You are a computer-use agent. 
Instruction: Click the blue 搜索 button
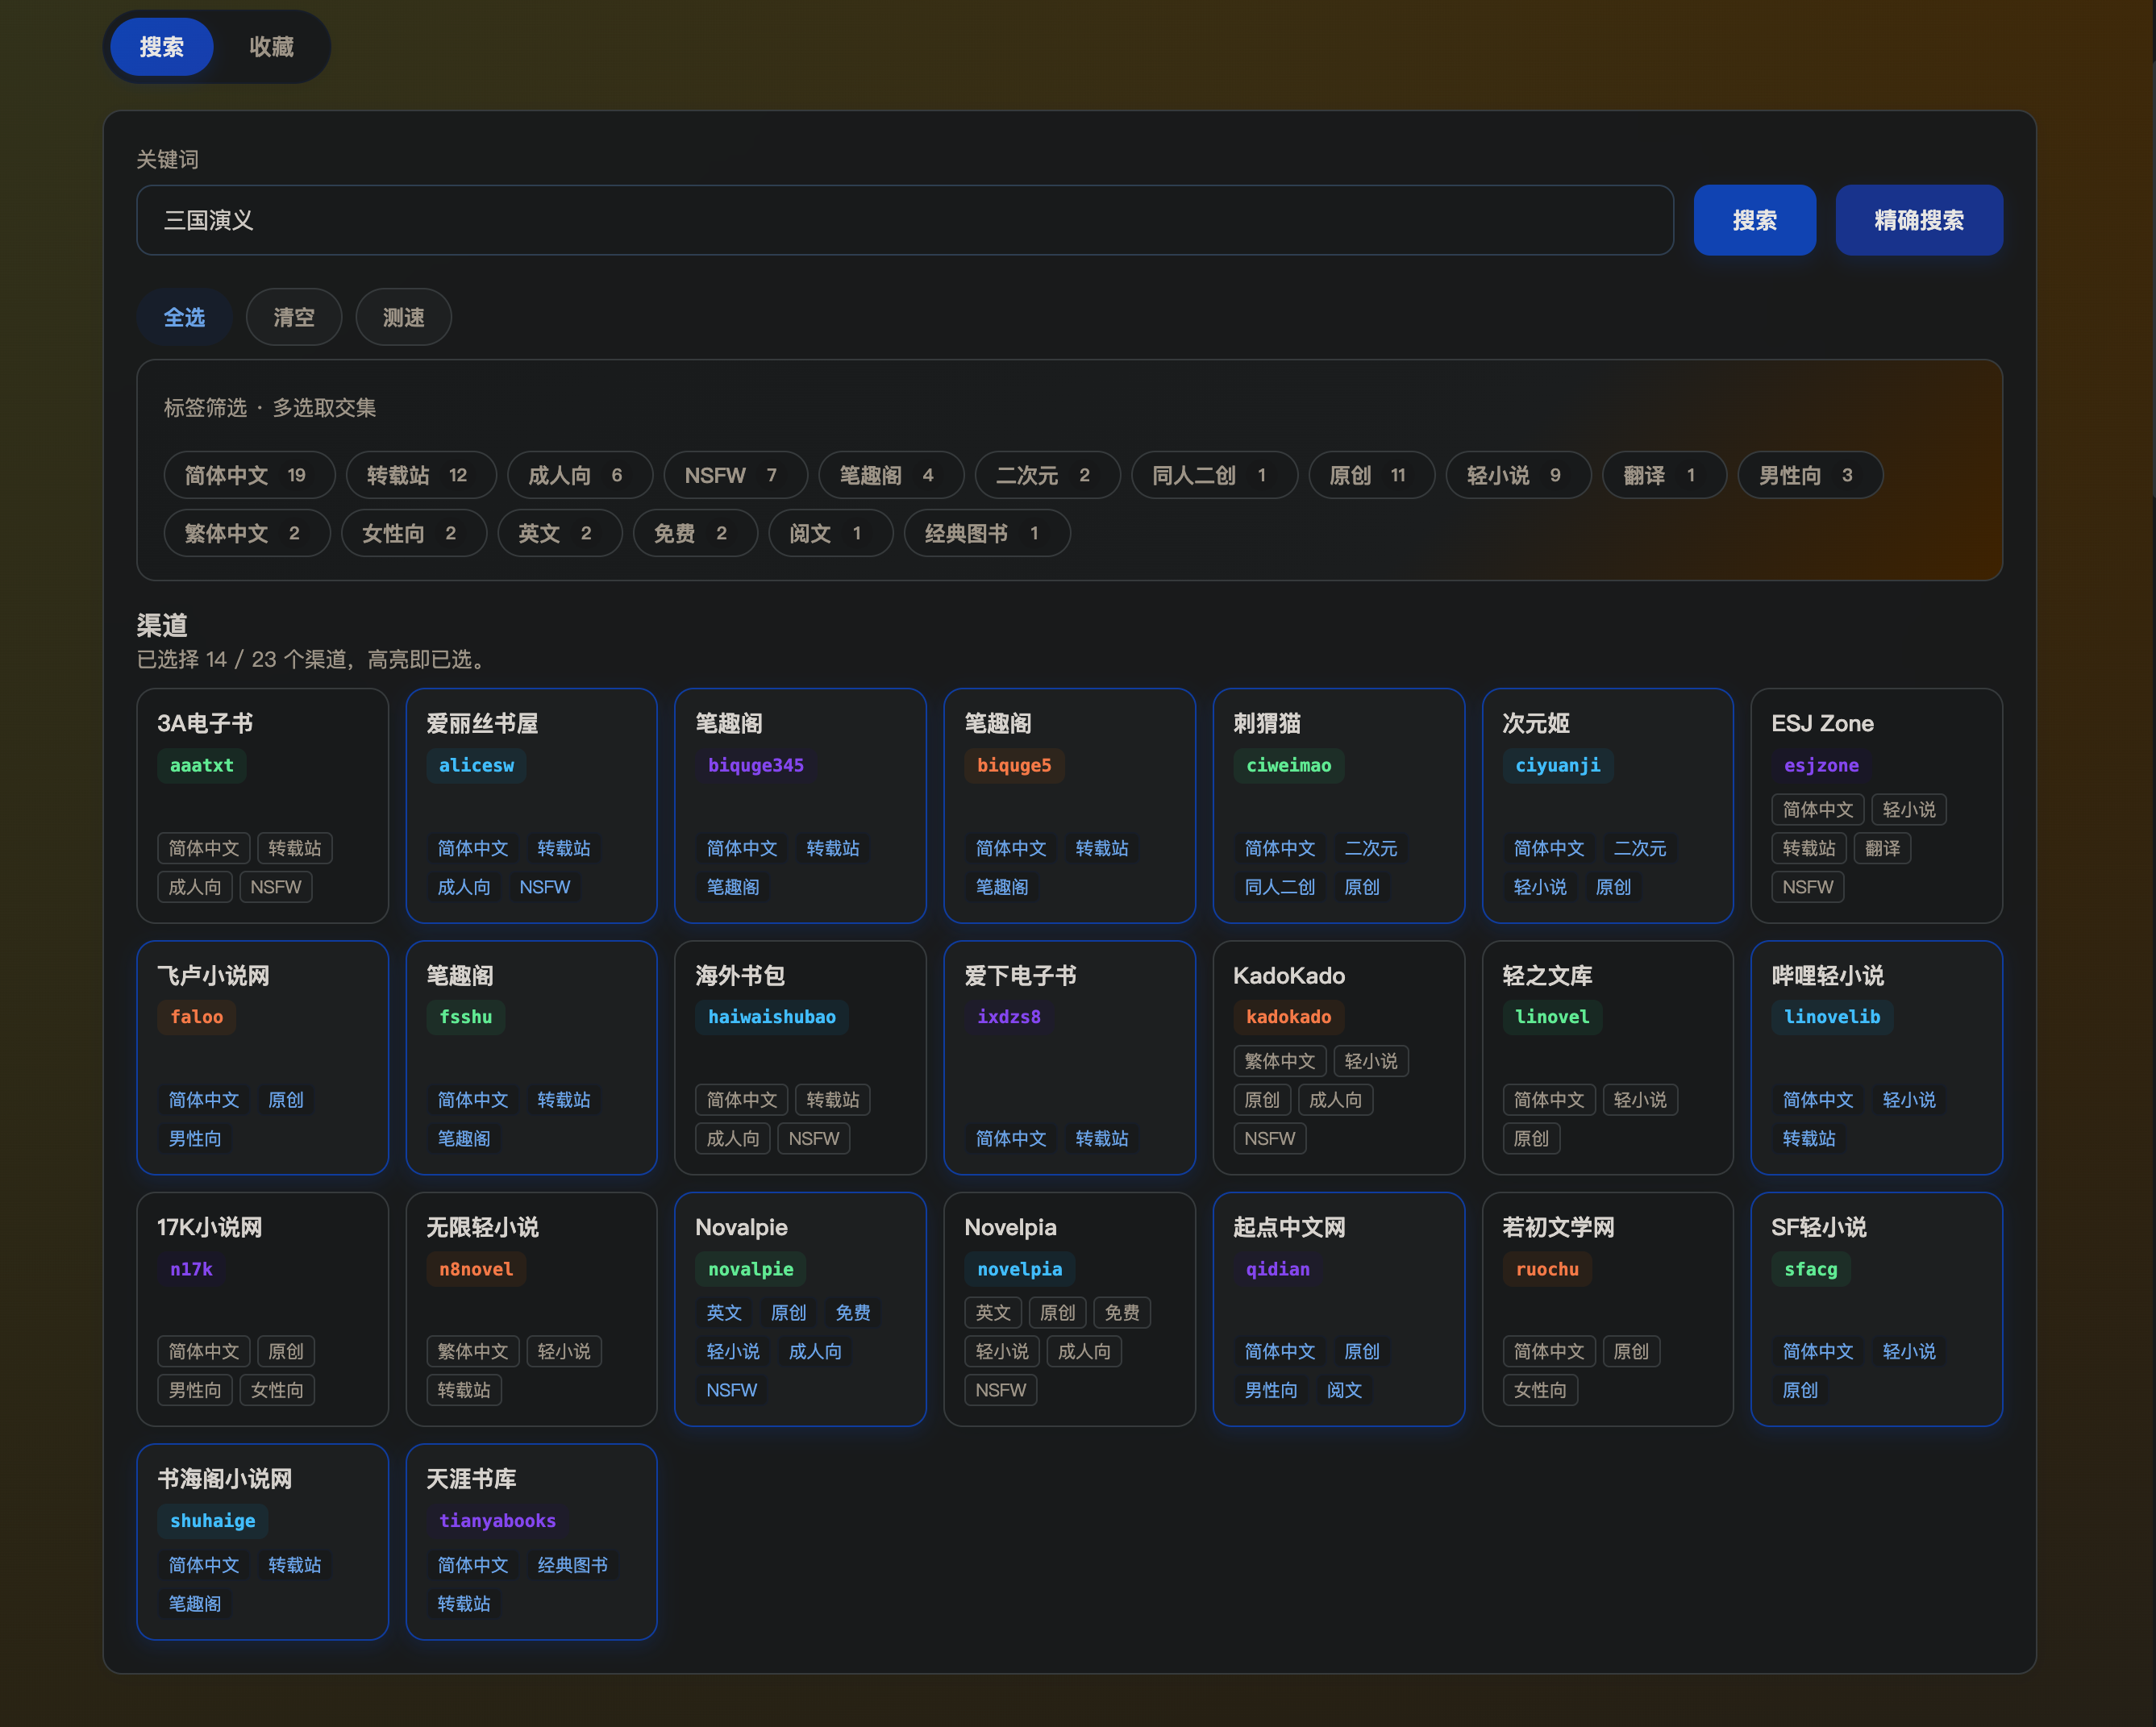(1754, 220)
